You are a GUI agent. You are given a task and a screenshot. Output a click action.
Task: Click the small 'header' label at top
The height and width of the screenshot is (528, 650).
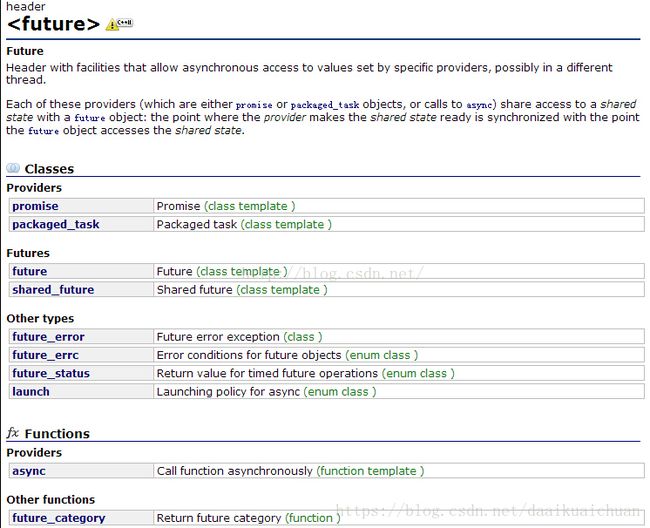pyautogui.click(x=26, y=6)
